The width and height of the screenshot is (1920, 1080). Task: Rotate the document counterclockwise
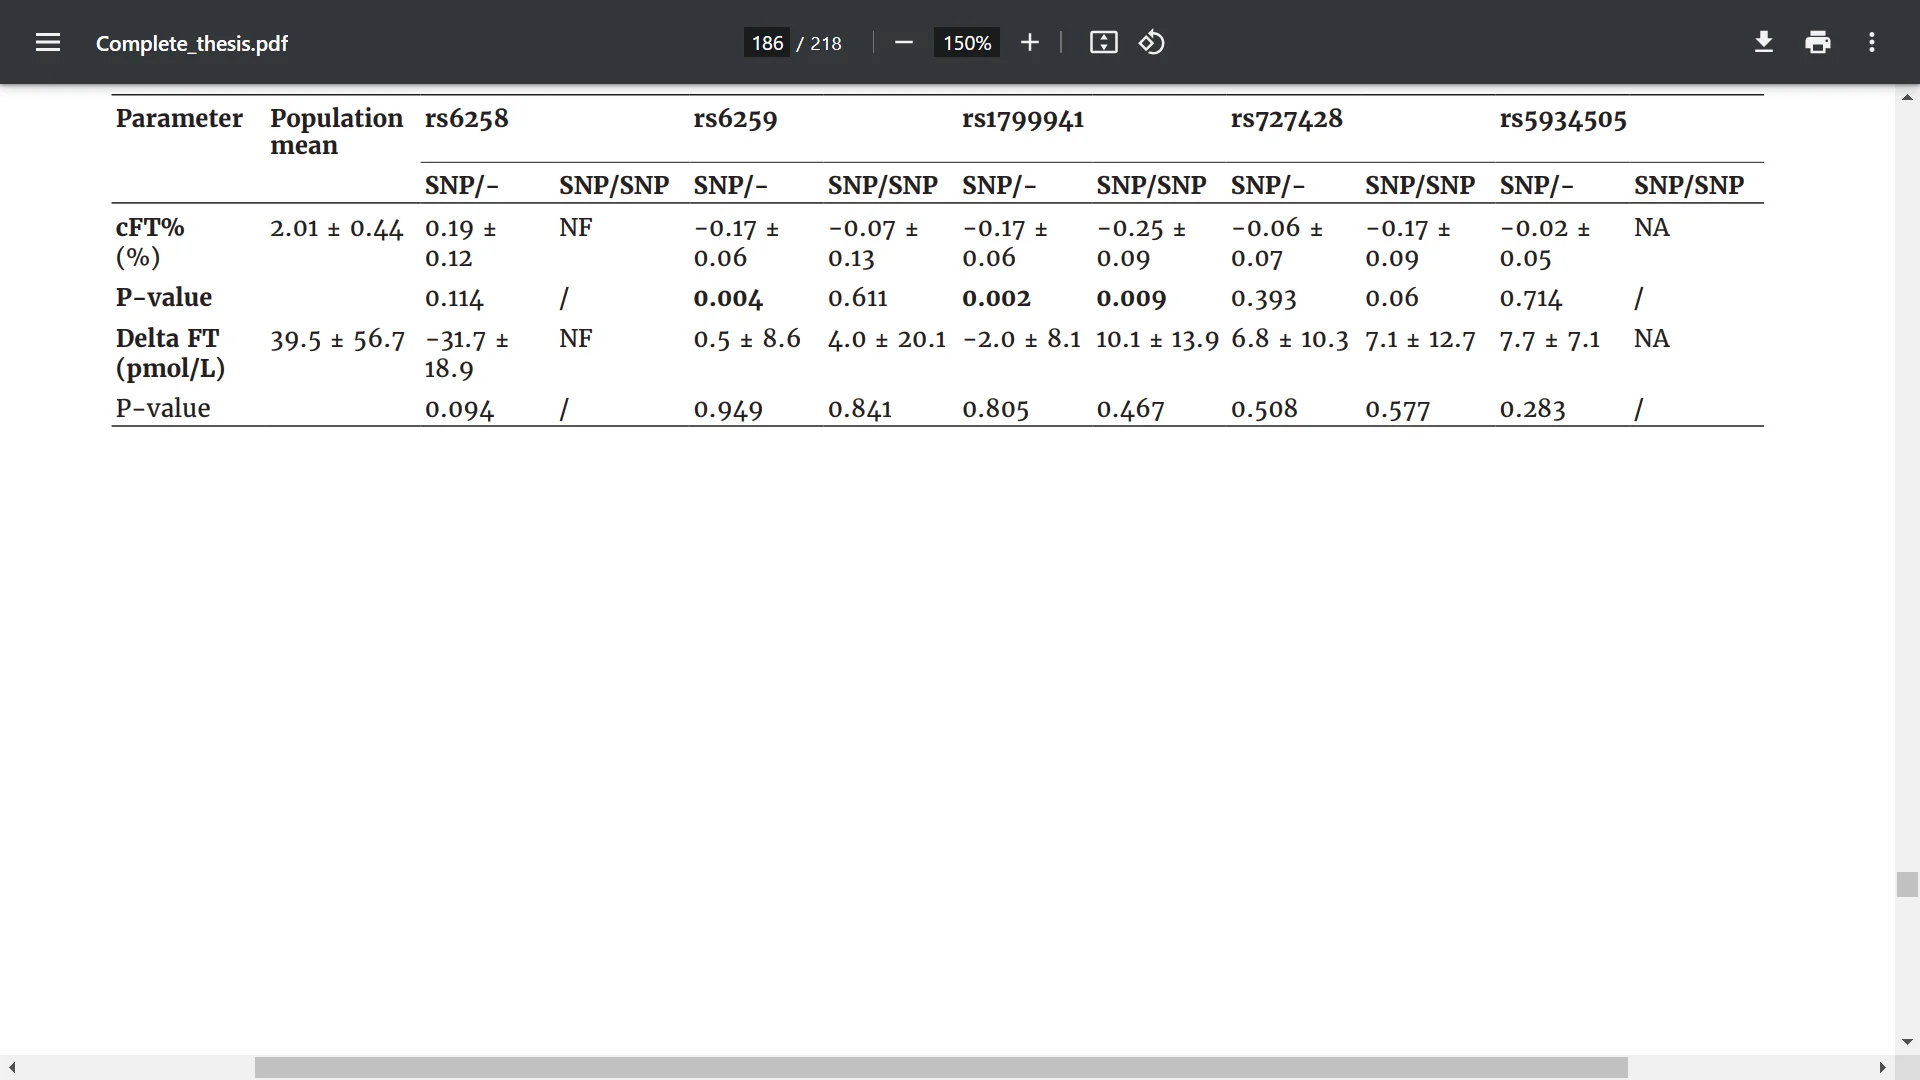(x=1152, y=42)
